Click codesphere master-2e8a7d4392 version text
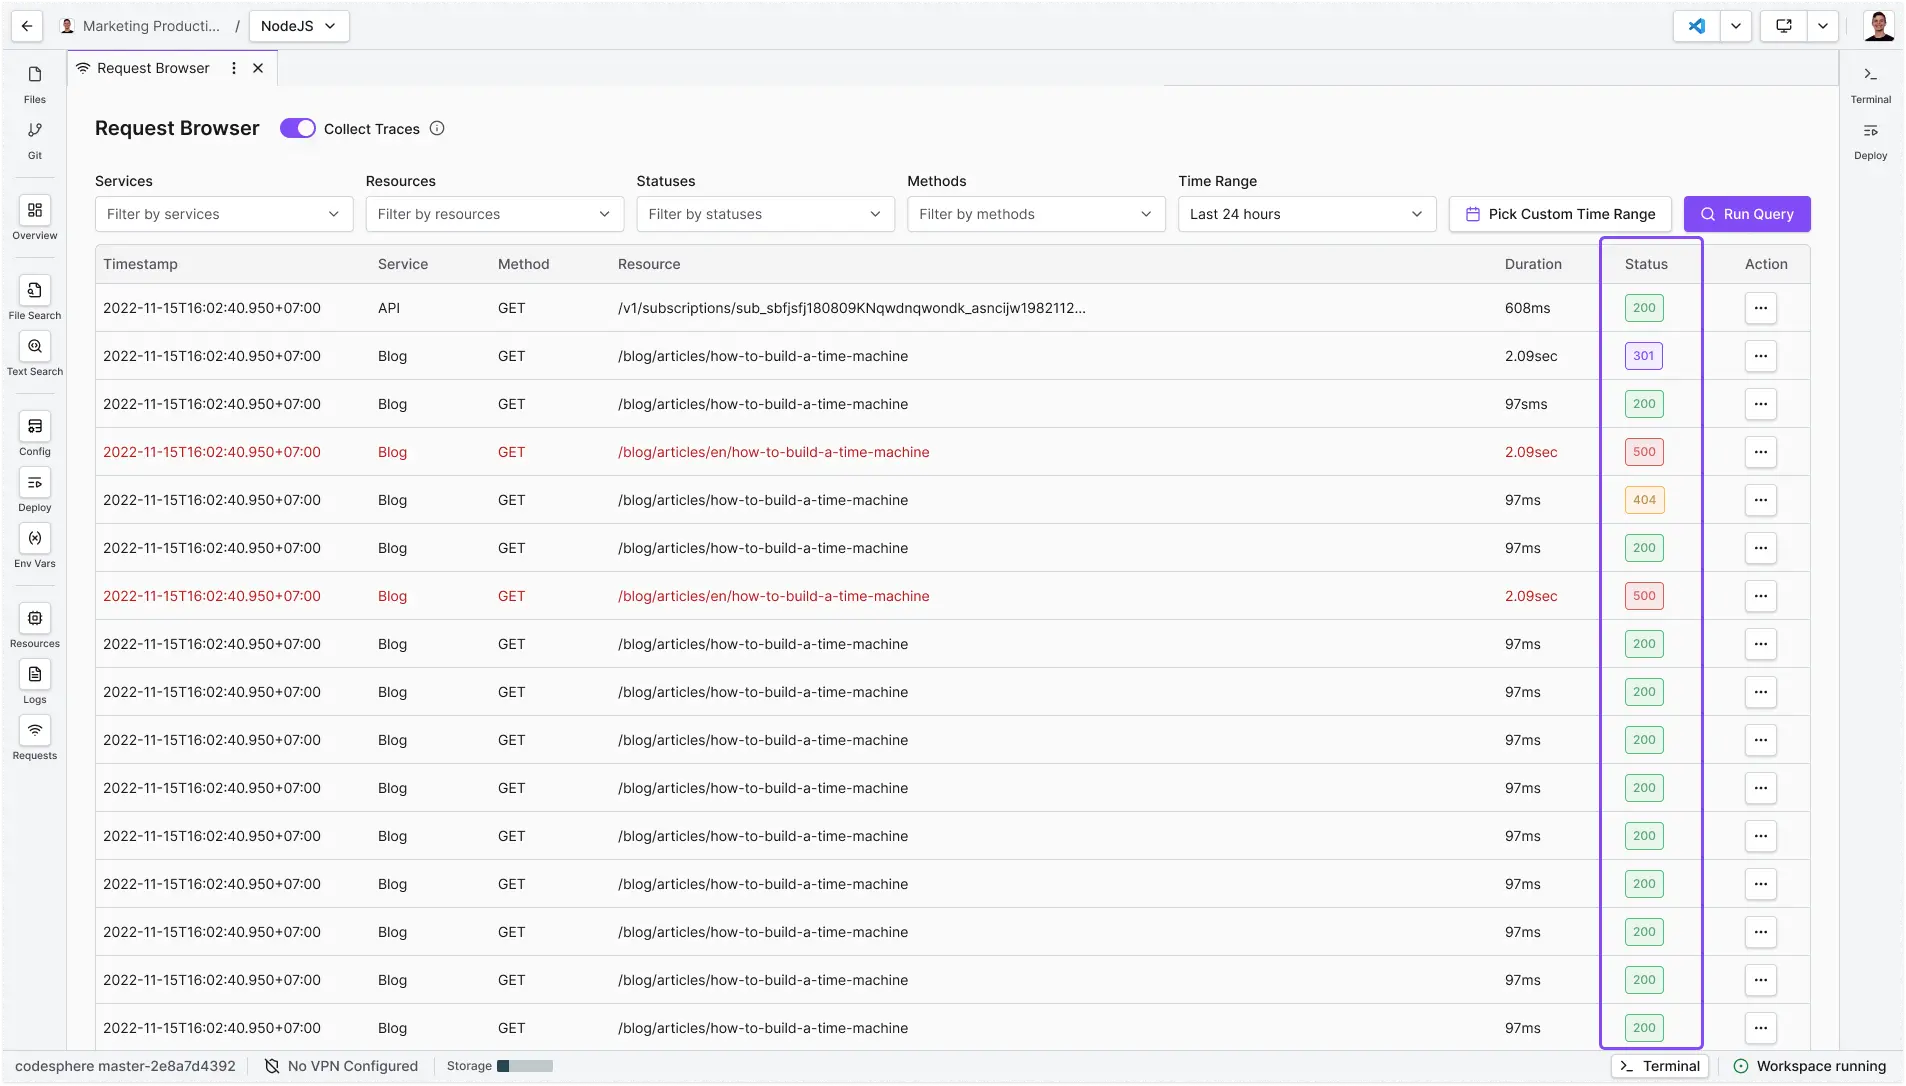This screenshot has width=1906, height=1086. pos(125,1066)
